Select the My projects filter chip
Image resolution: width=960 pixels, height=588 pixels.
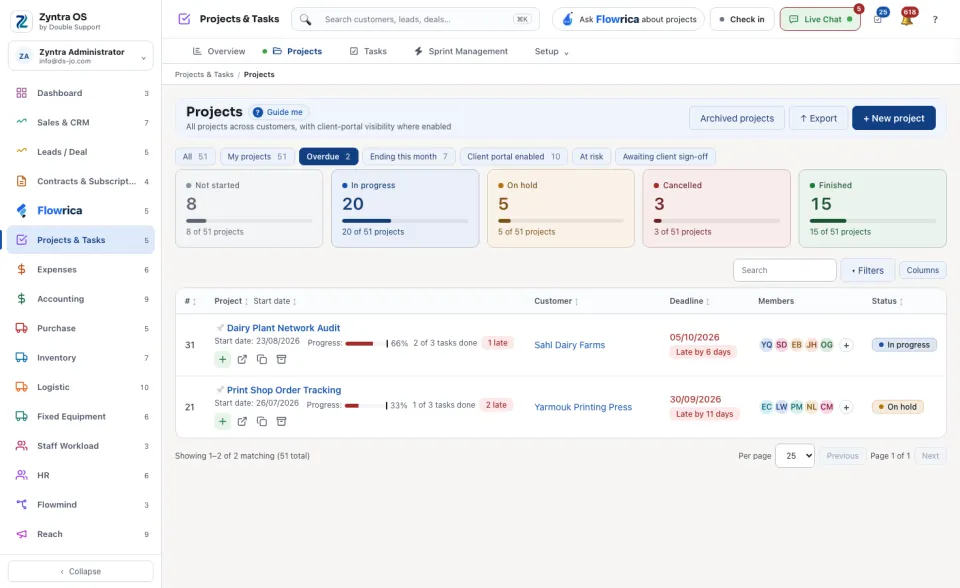pos(257,157)
